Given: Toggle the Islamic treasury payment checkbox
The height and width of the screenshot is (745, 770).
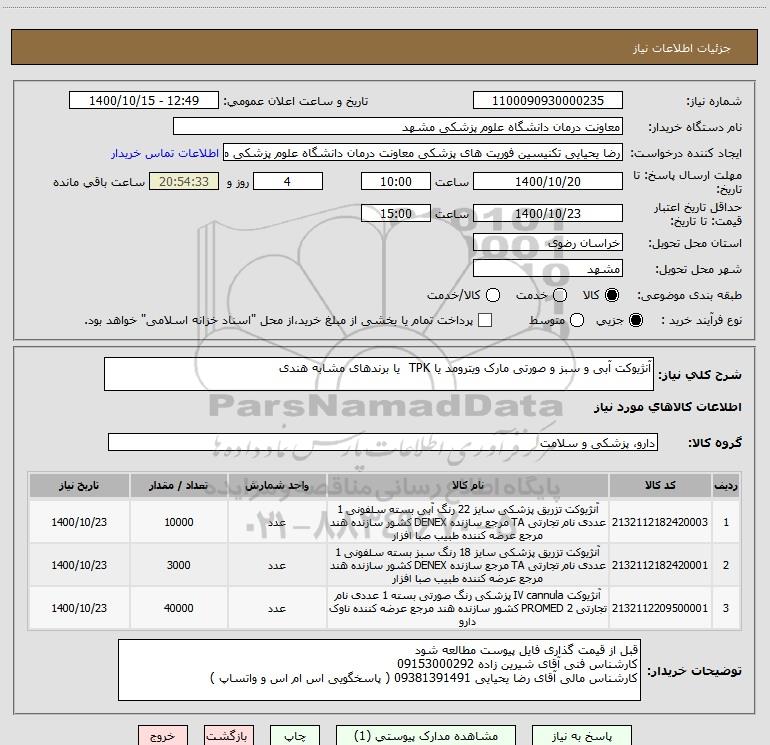Looking at the screenshot, I should pyautogui.click(x=485, y=320).
